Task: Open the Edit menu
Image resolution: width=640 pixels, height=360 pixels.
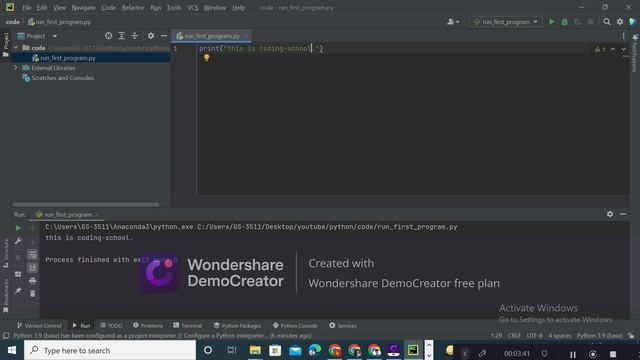Action: [42, 8]
